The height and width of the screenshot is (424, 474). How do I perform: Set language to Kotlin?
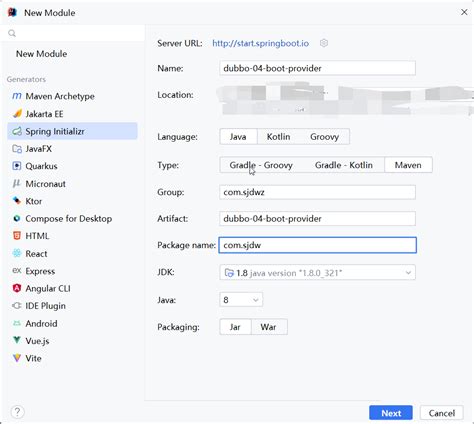click(278, 137)
